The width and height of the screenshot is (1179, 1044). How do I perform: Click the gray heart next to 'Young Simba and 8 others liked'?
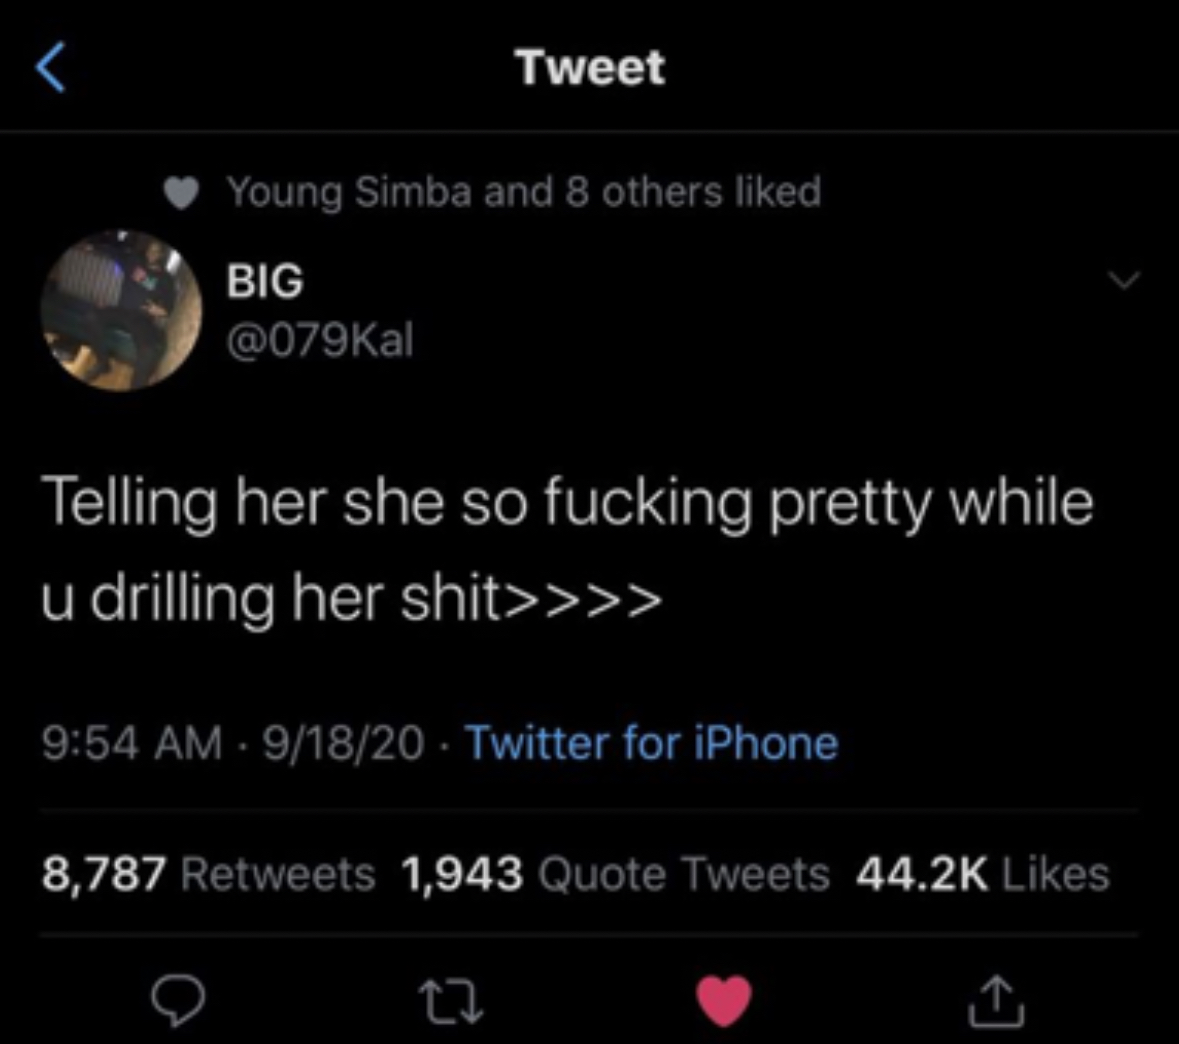[x=182, y=191]
